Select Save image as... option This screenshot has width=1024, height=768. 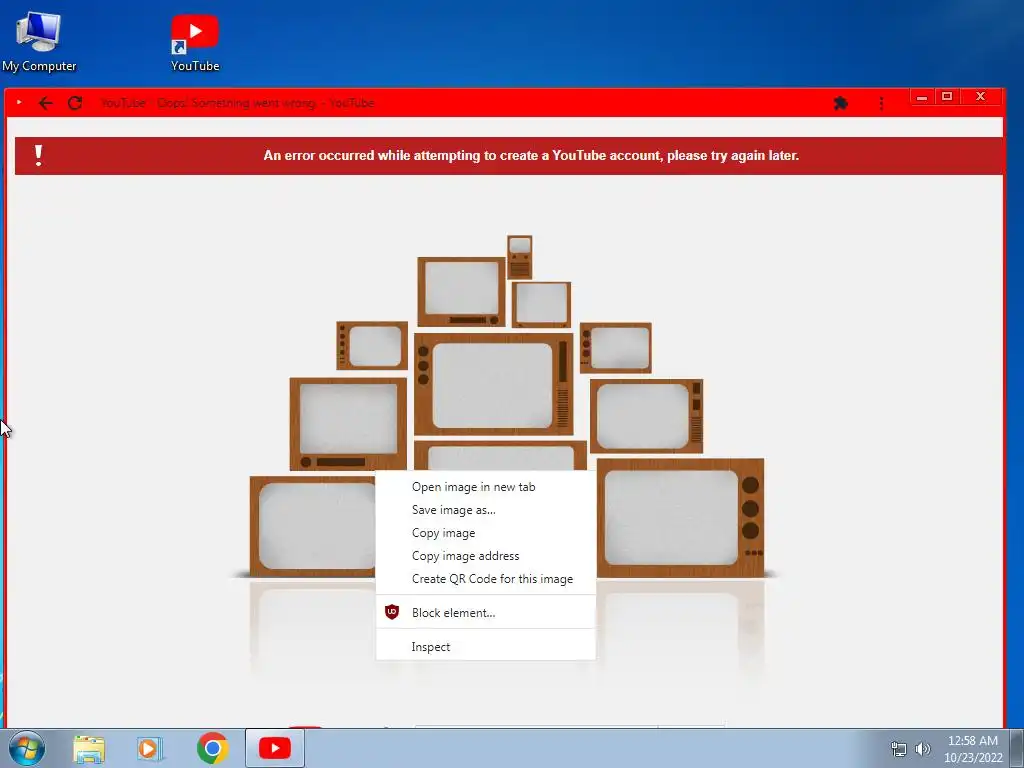[x=486, y=510]
